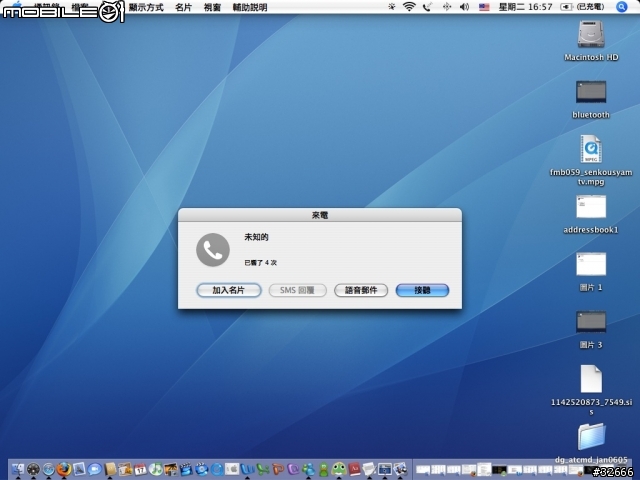Click the gray phone icon in call dialog
This screenshot has width=640, height=480.
tap(213, 250)
